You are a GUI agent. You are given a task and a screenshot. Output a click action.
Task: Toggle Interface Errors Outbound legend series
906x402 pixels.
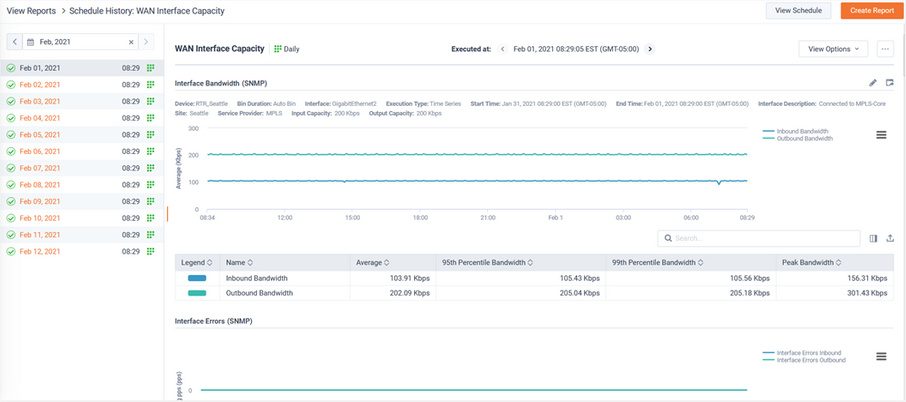coord(804,360)
